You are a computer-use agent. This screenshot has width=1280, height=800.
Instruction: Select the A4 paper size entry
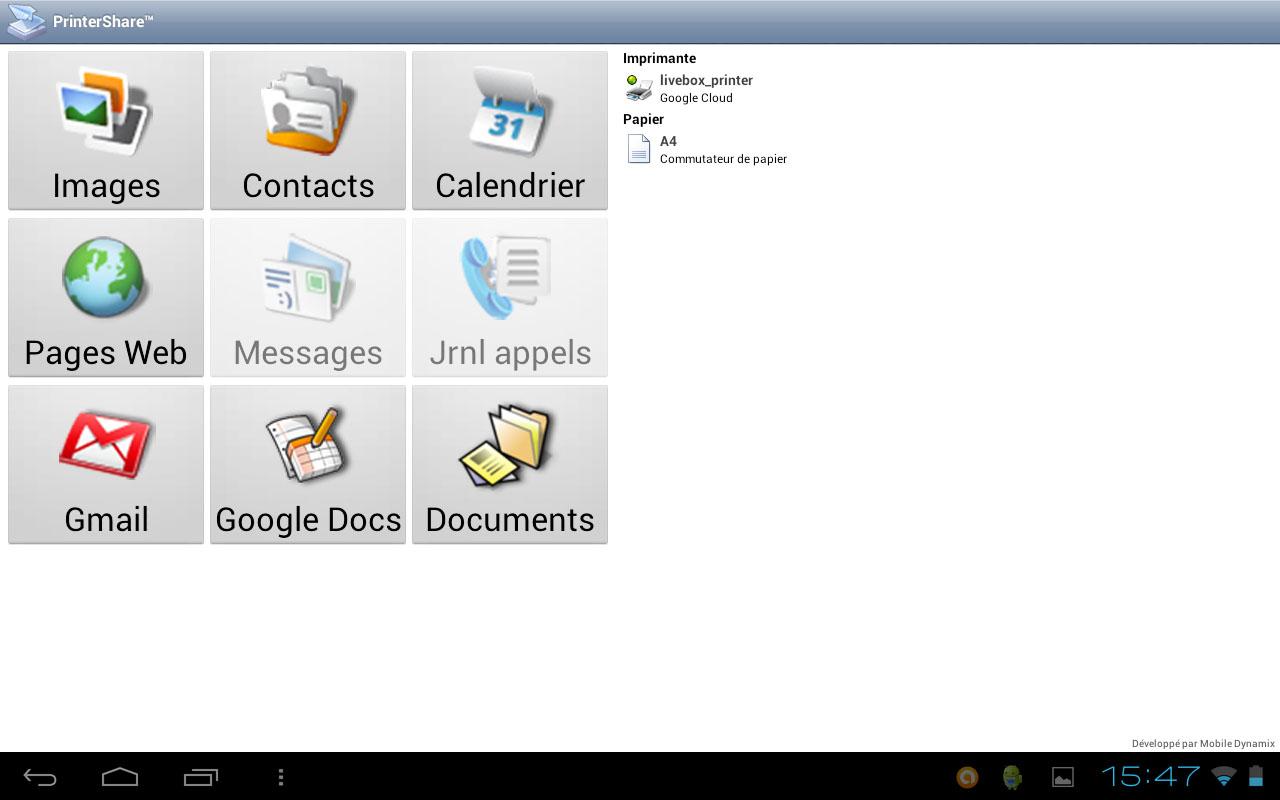(x=668, y=141)
